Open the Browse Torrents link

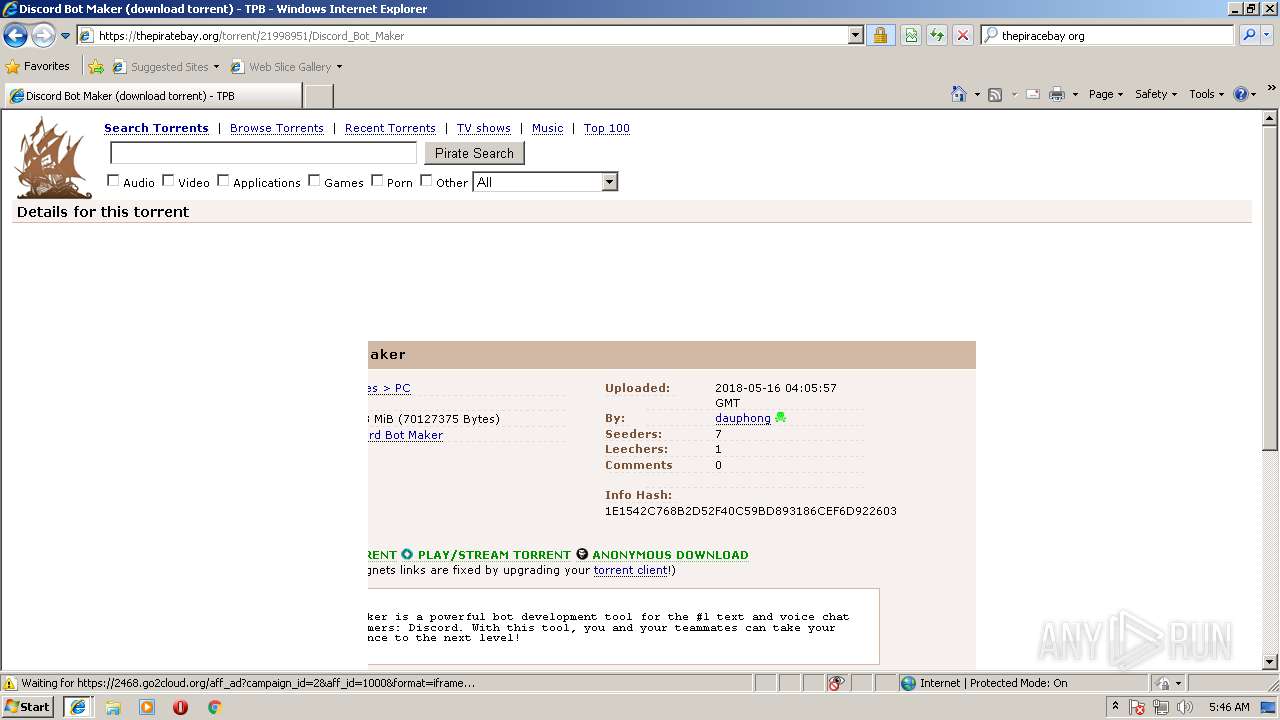pos(277,128)
